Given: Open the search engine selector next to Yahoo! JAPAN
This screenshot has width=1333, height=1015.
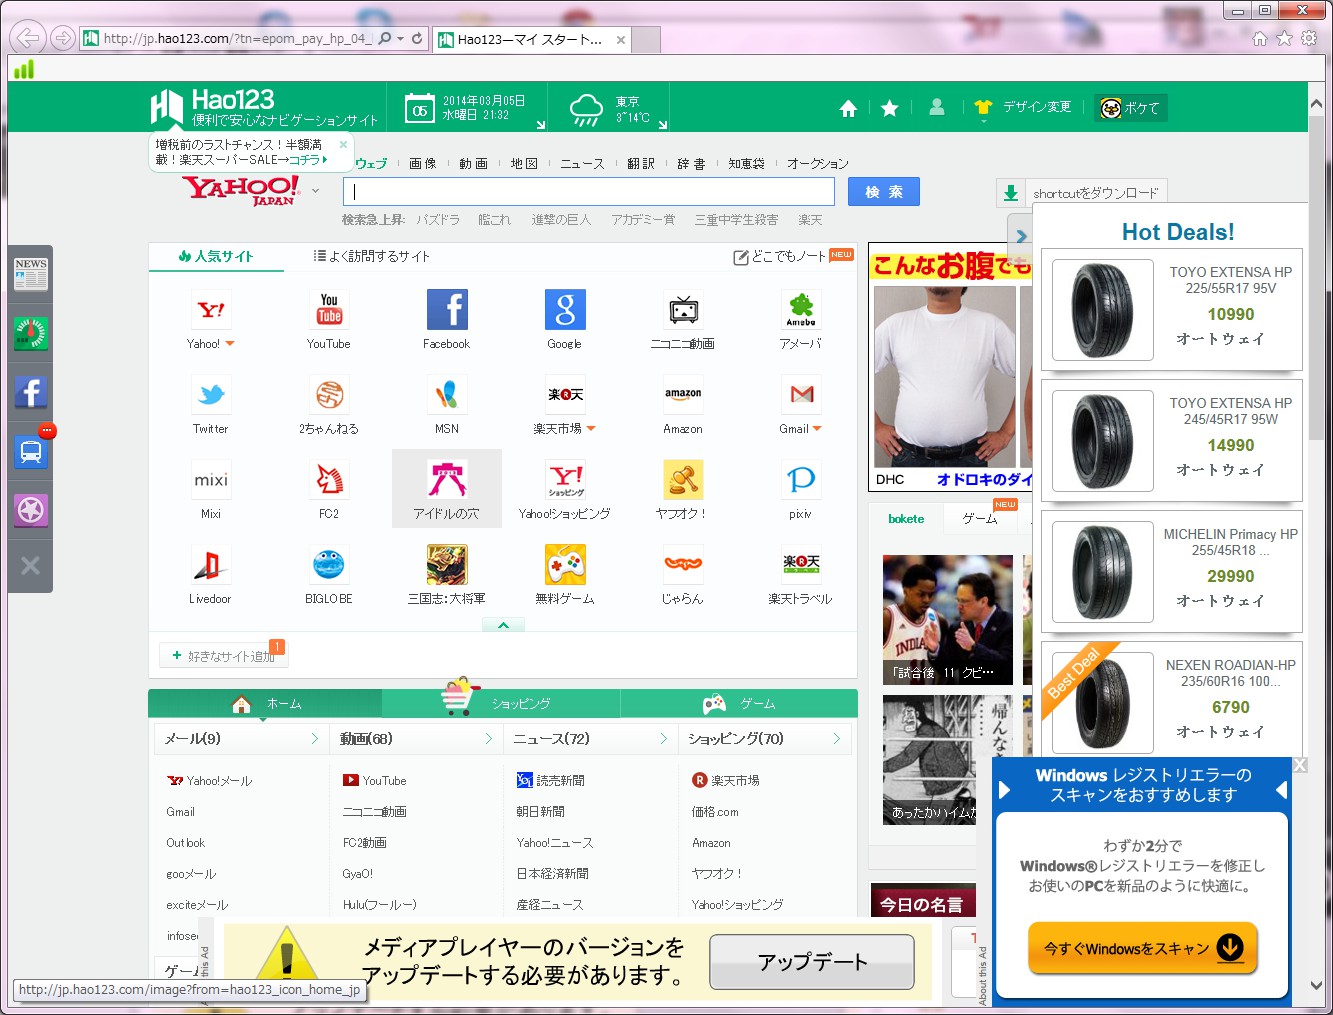Looking at the screenshot, I should pos(315,191).
